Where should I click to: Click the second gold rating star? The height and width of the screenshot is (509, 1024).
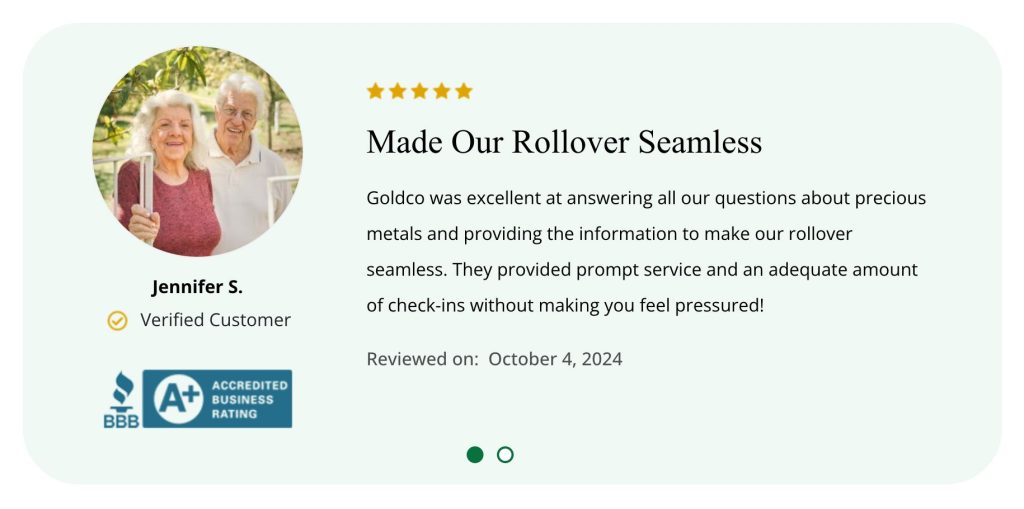pos(398,91)
